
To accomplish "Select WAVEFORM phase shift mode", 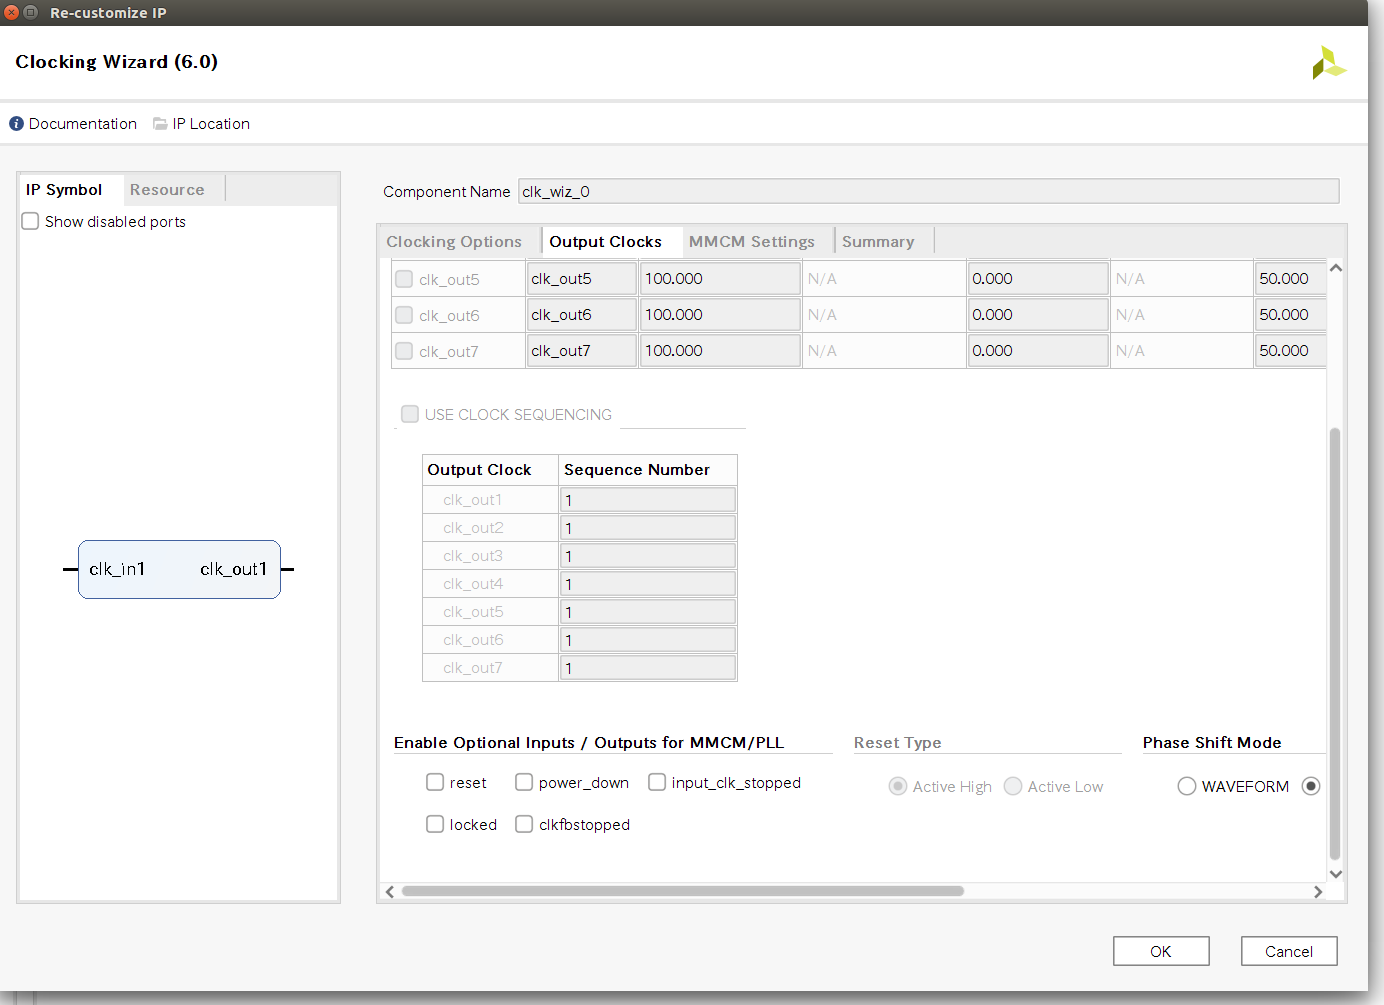I will coord(1187,786).
